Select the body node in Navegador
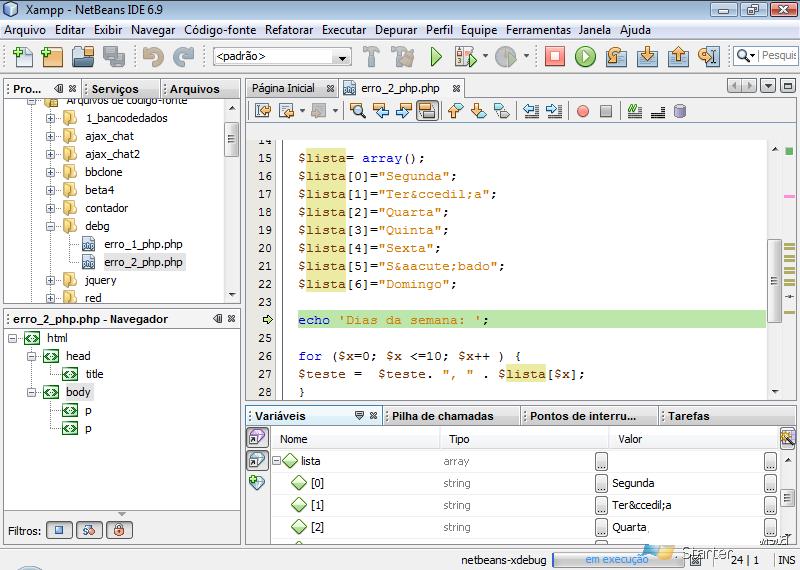The image size is (800, 570). 78,392
